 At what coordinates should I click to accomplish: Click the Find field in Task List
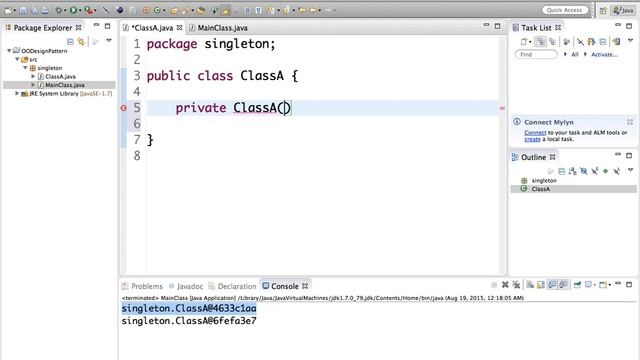536,54
